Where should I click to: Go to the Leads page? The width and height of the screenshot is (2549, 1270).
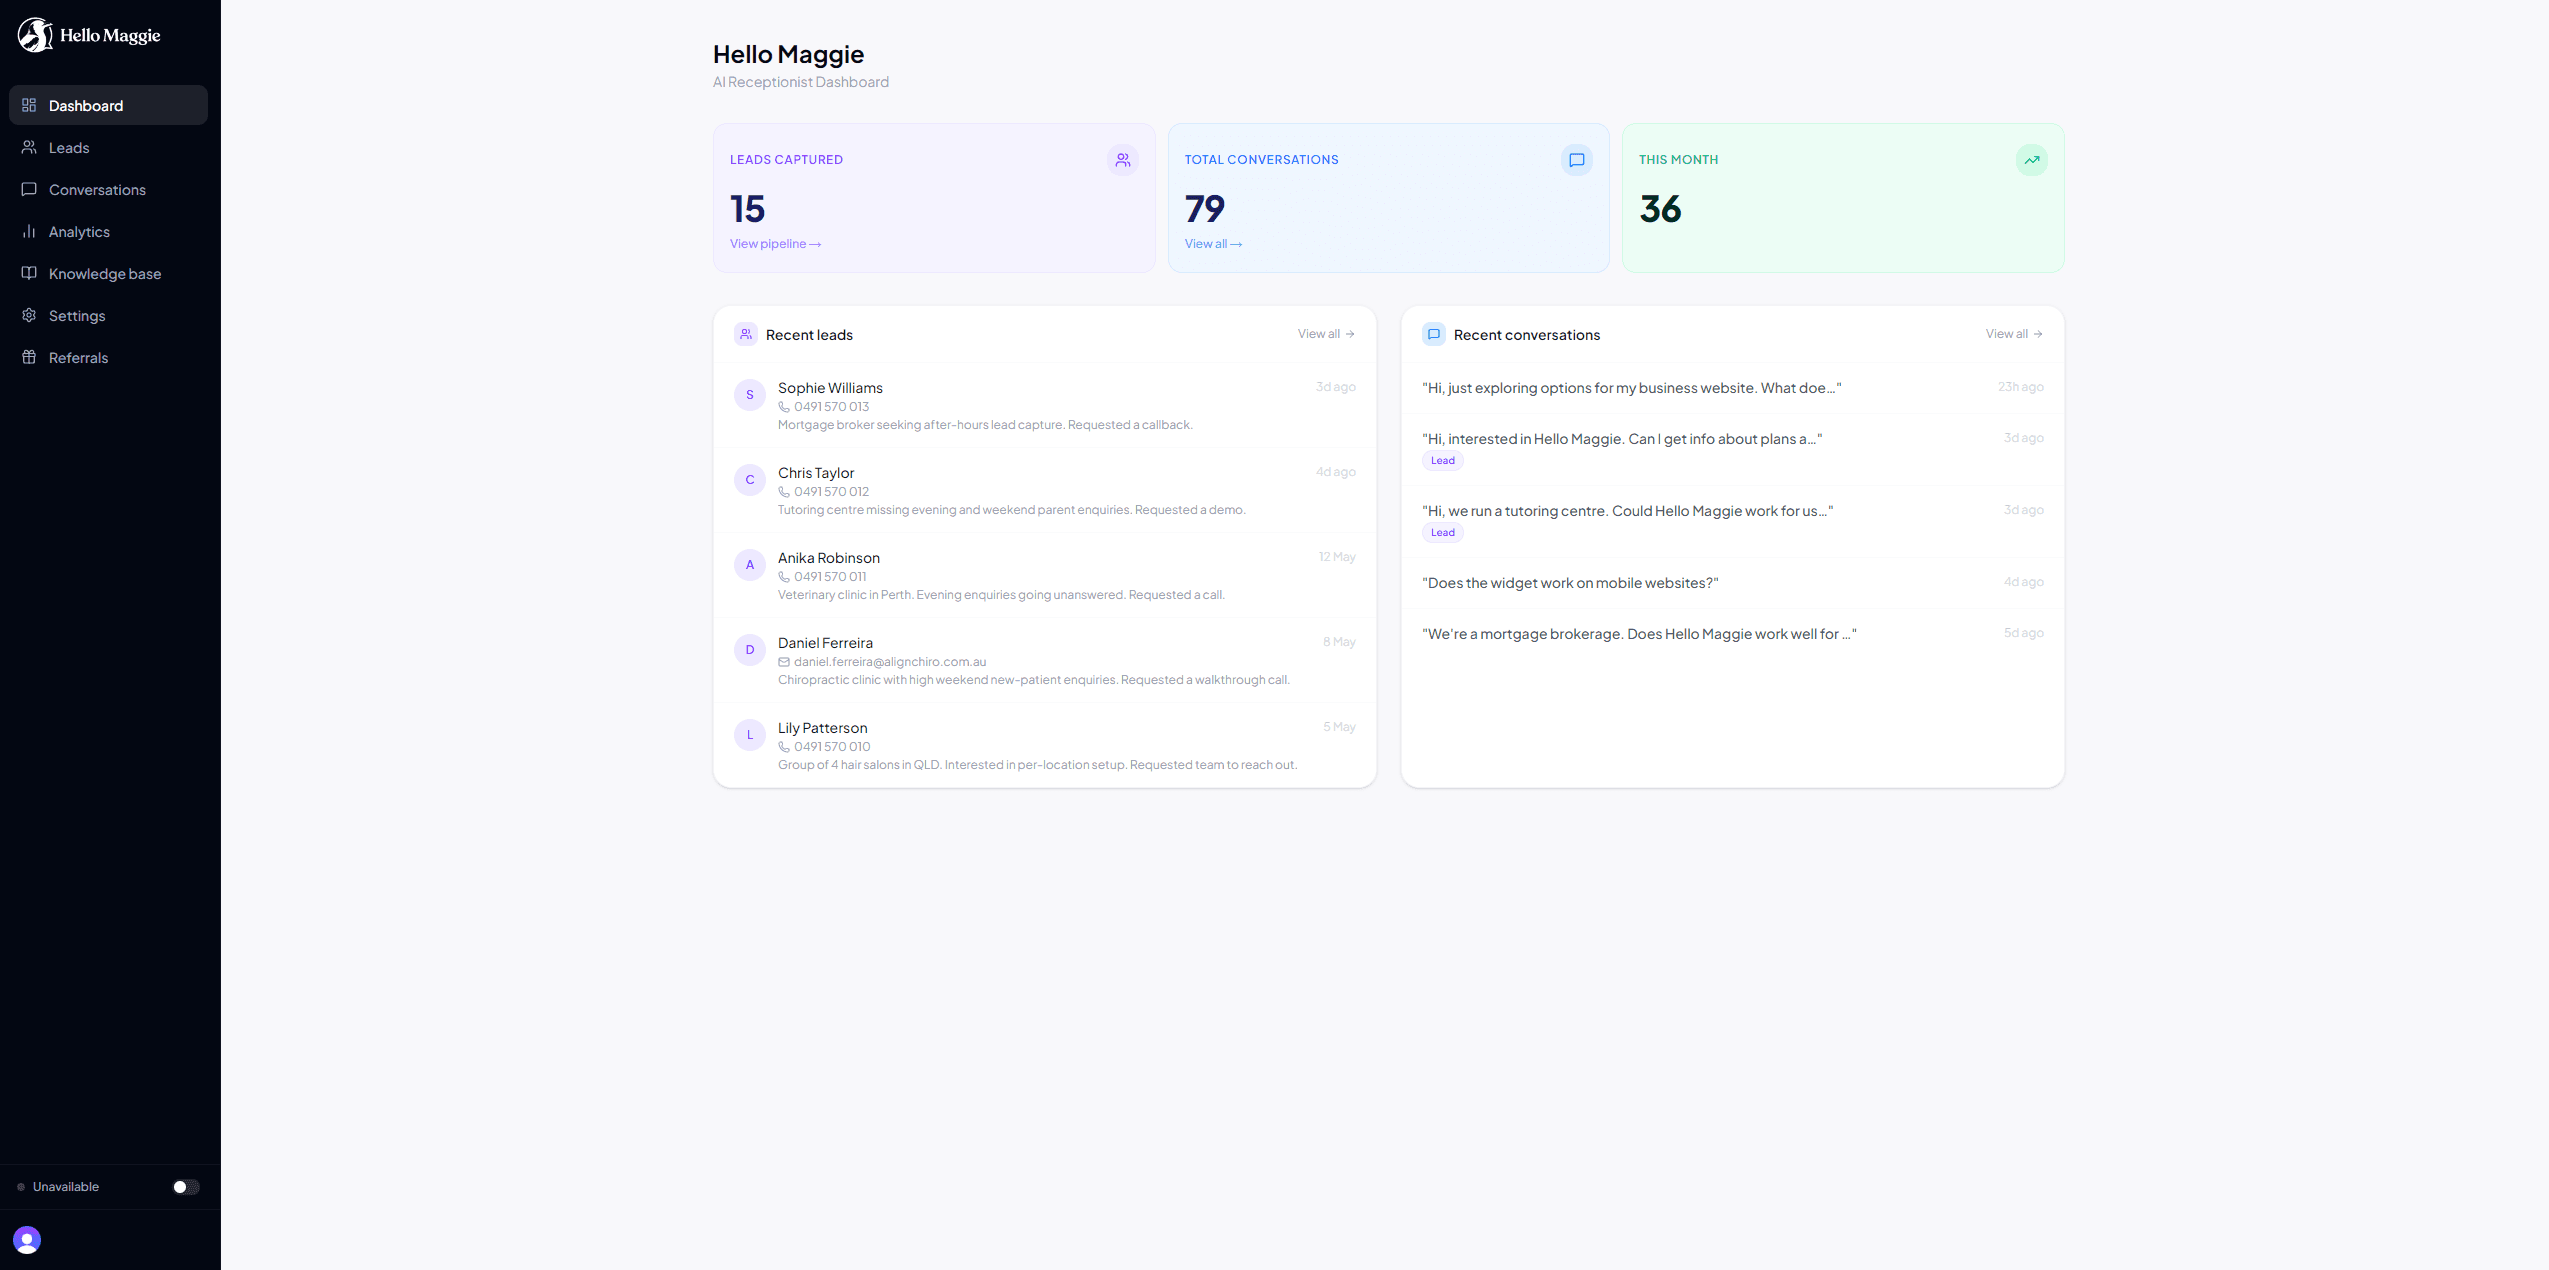point(108,147)
